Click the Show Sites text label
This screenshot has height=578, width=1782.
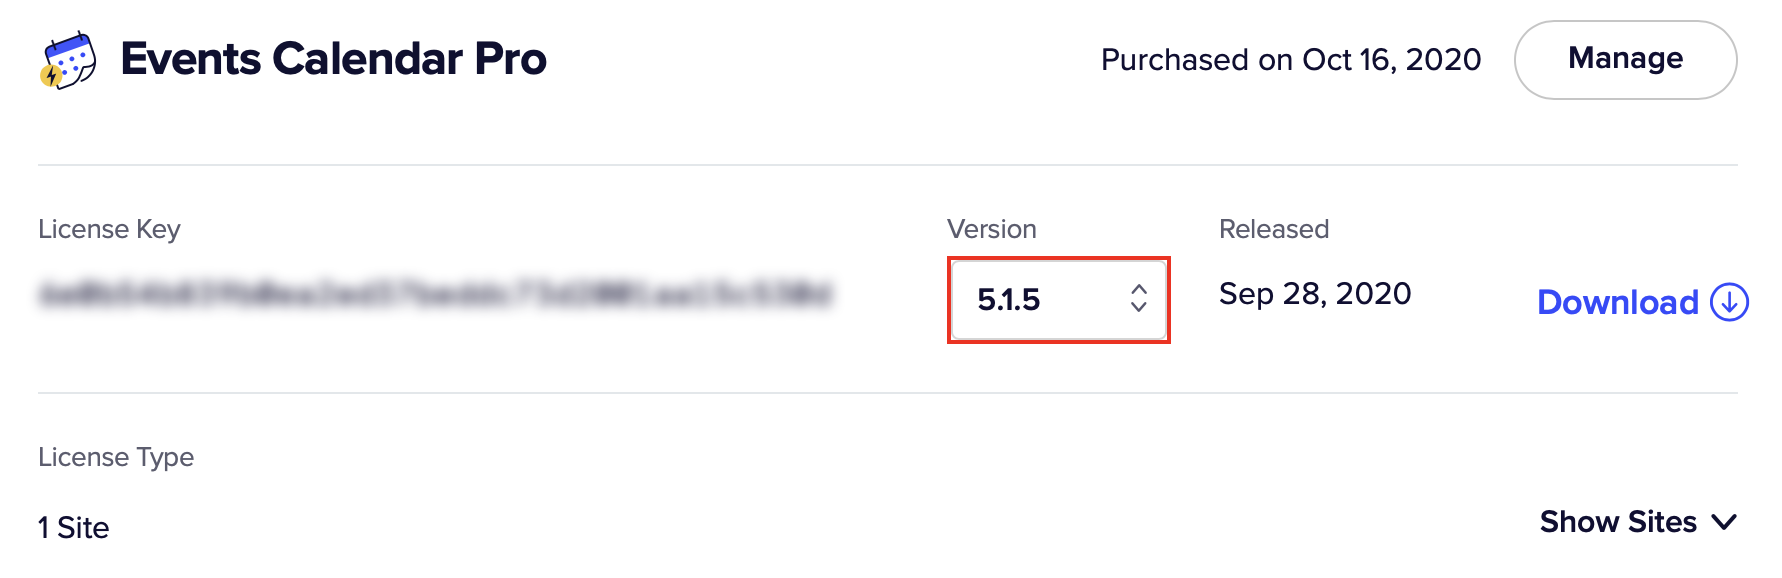(x=1618, y=522)
